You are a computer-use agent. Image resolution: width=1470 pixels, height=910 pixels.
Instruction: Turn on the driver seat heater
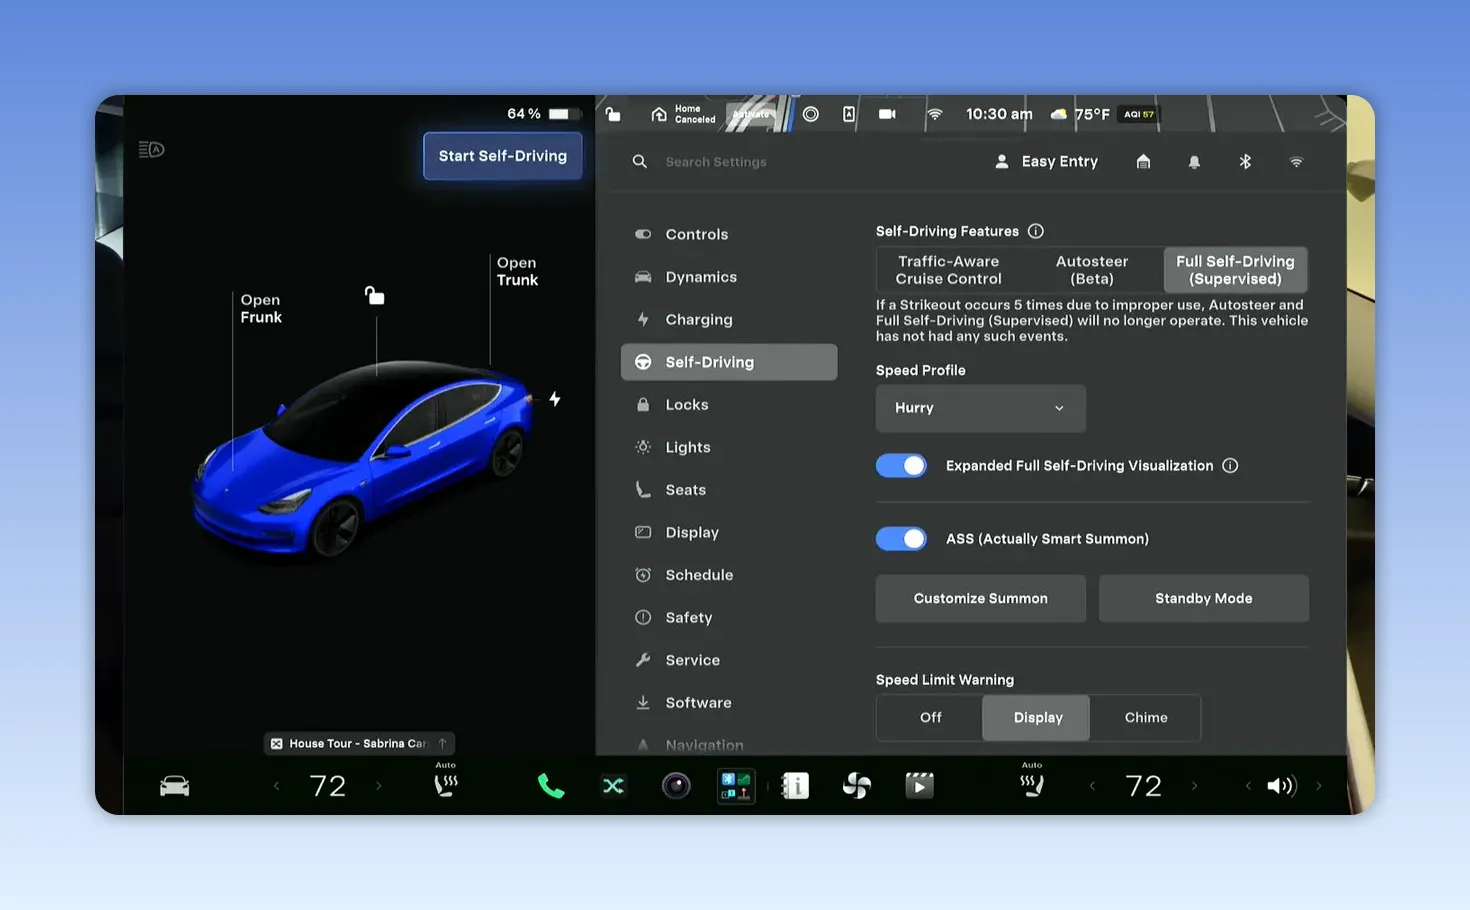click(x=446, y=783)
